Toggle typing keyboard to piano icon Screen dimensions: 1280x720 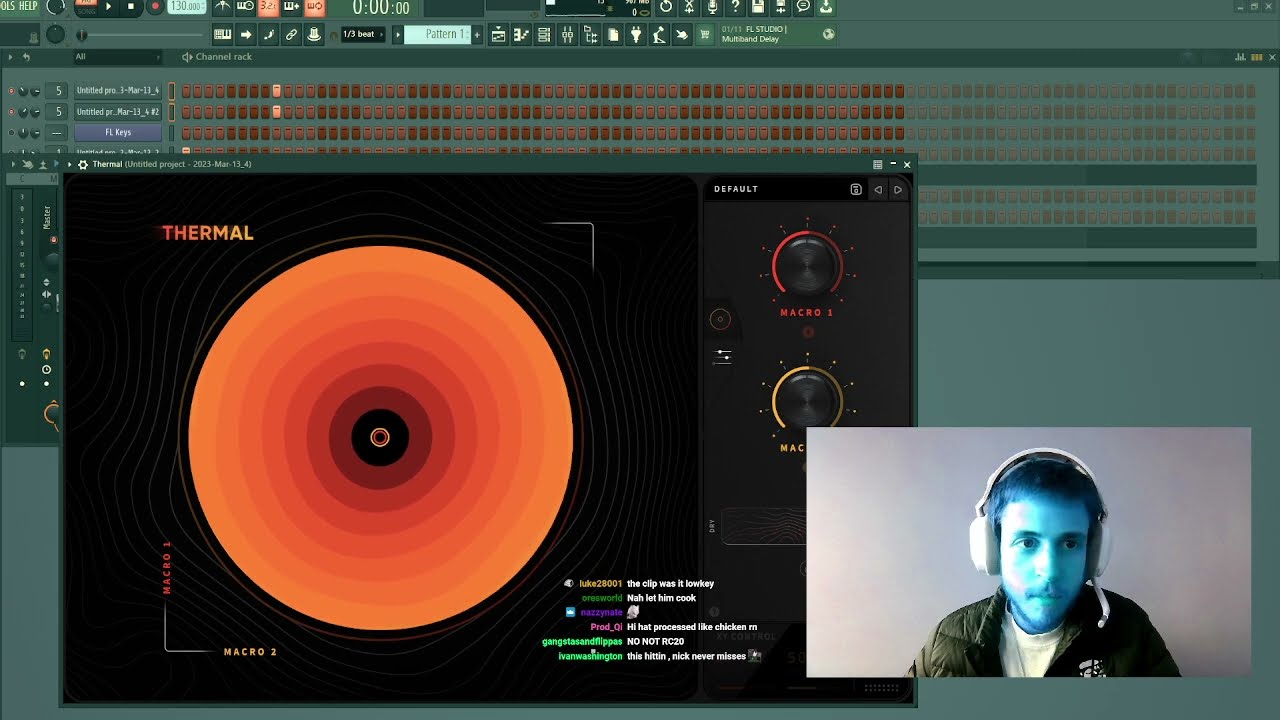click(x=222, y=34)
